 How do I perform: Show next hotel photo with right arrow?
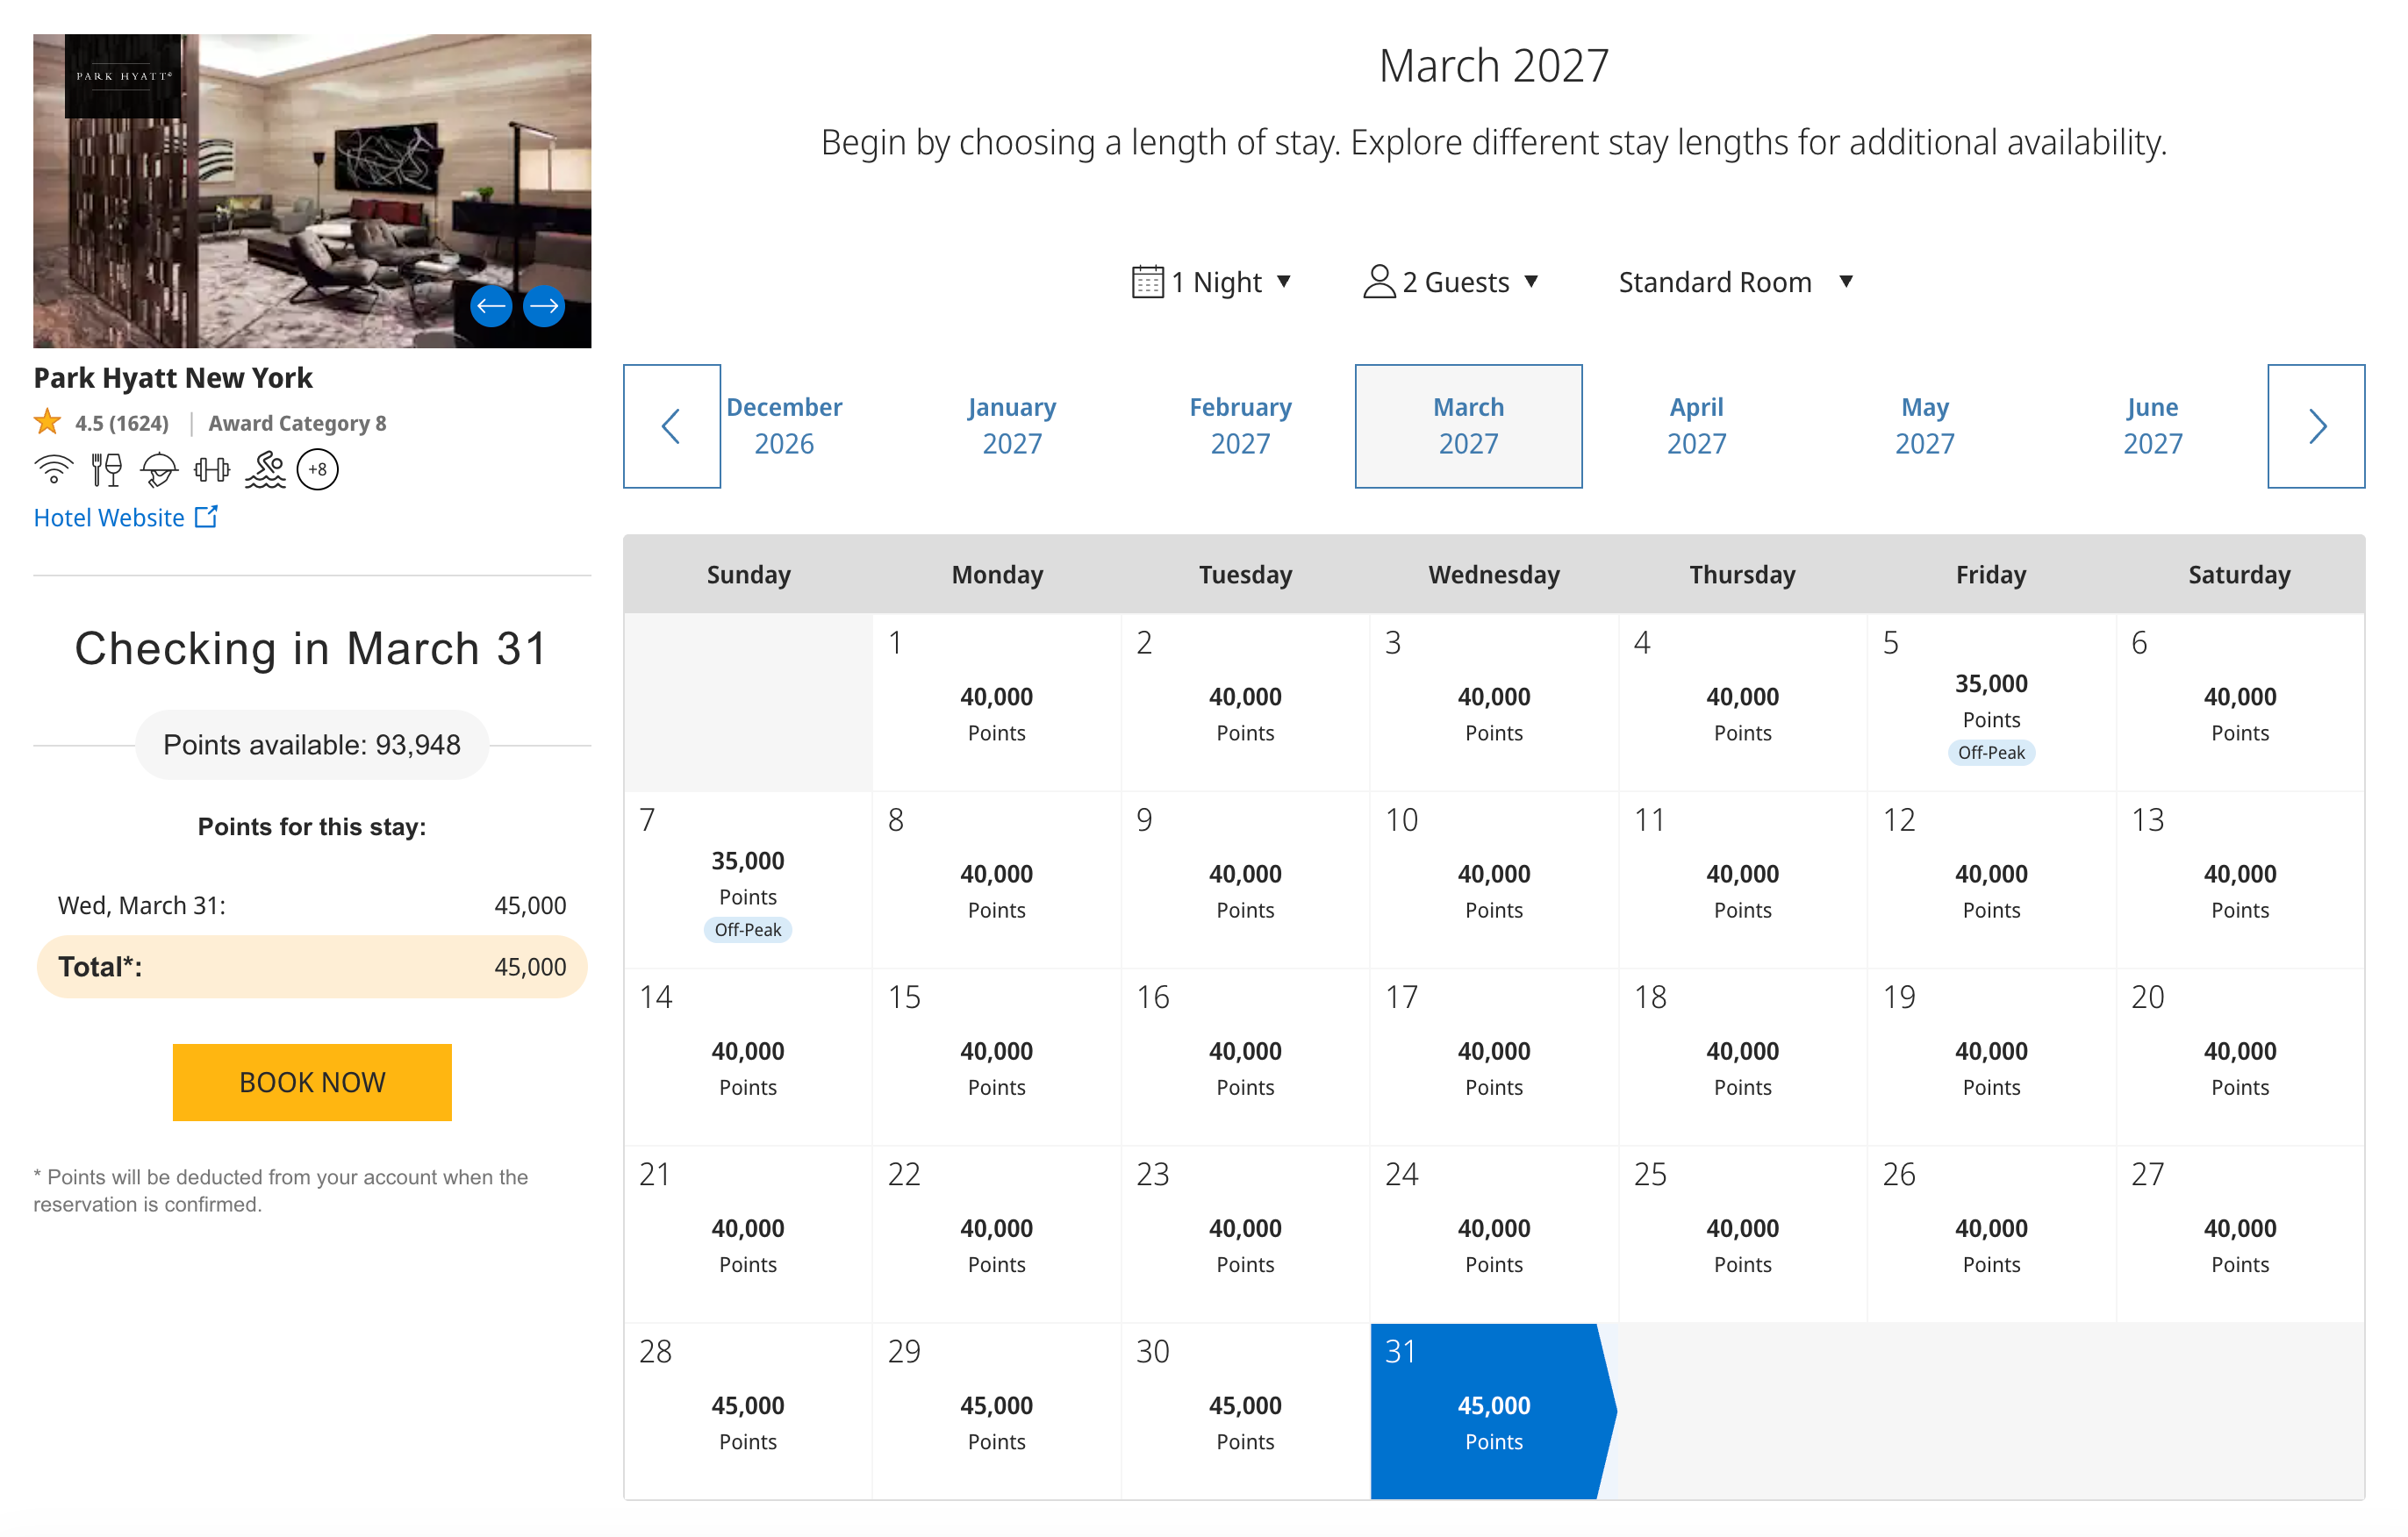pyautogui.click(x=544, y=306)
